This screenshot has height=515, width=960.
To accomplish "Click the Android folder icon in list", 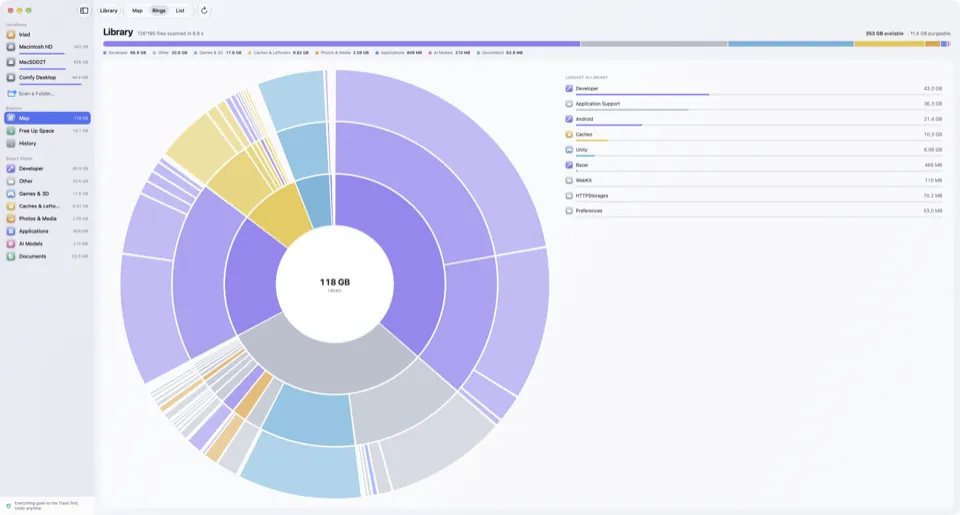I will 569,119.
